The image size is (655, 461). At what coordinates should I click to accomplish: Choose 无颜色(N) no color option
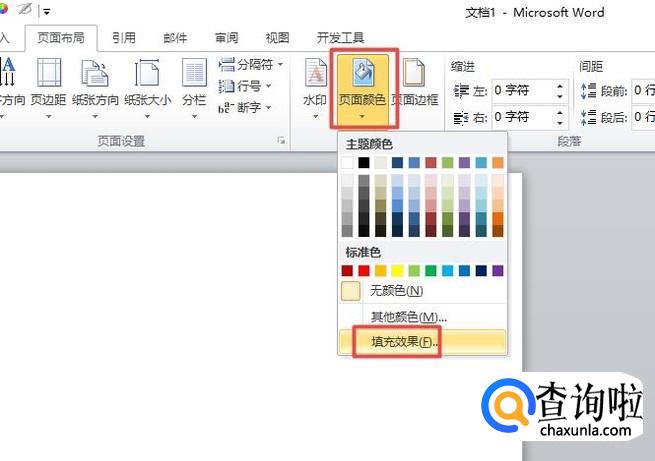(423, 291)
